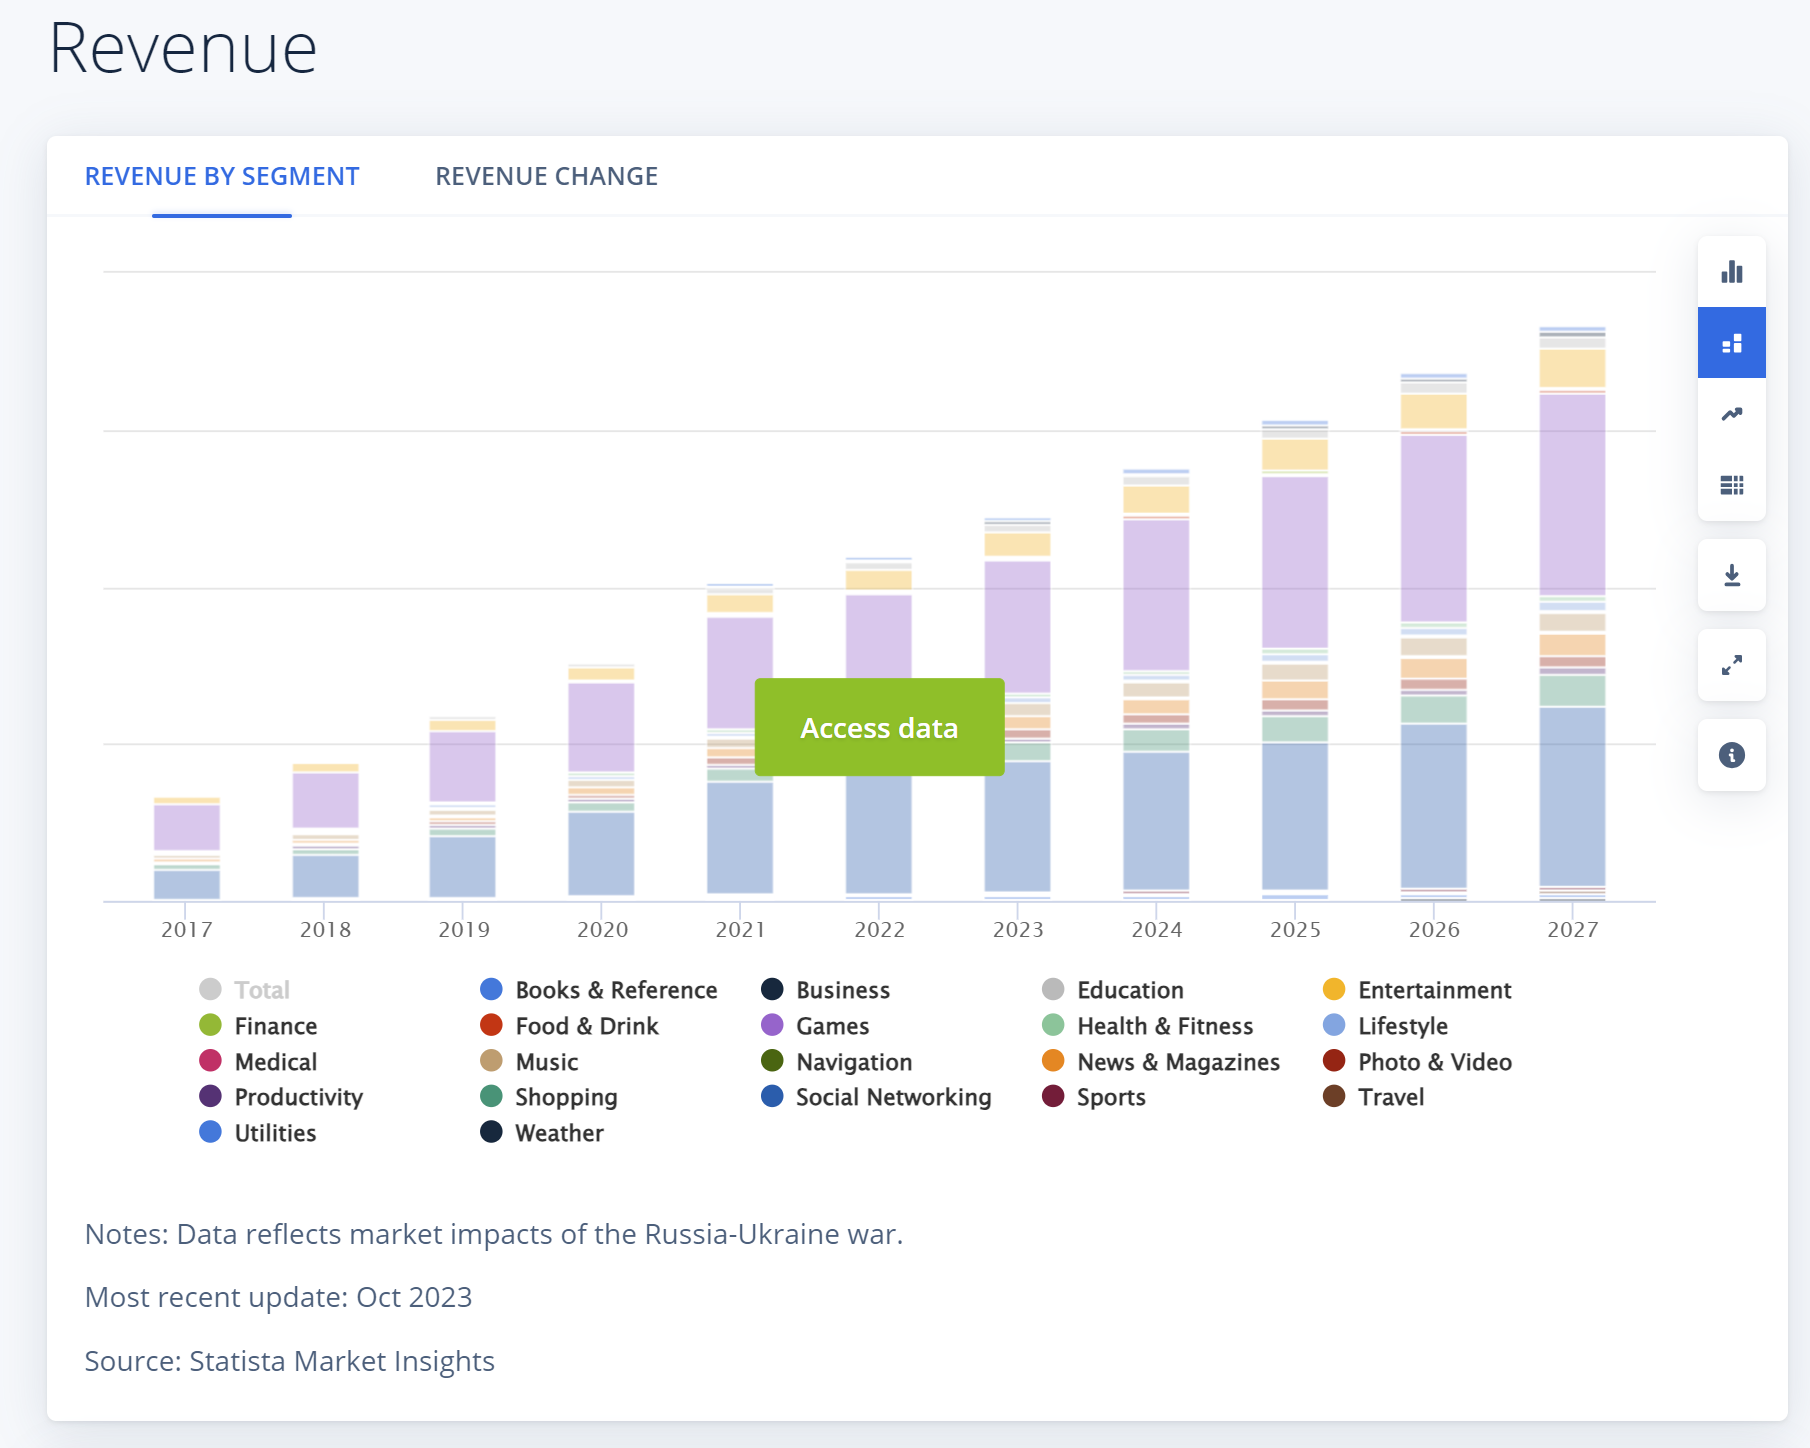Screen dimensions: 1810x1448
Task: Toggle the Weather legend item
Action: coord(558,1133)
